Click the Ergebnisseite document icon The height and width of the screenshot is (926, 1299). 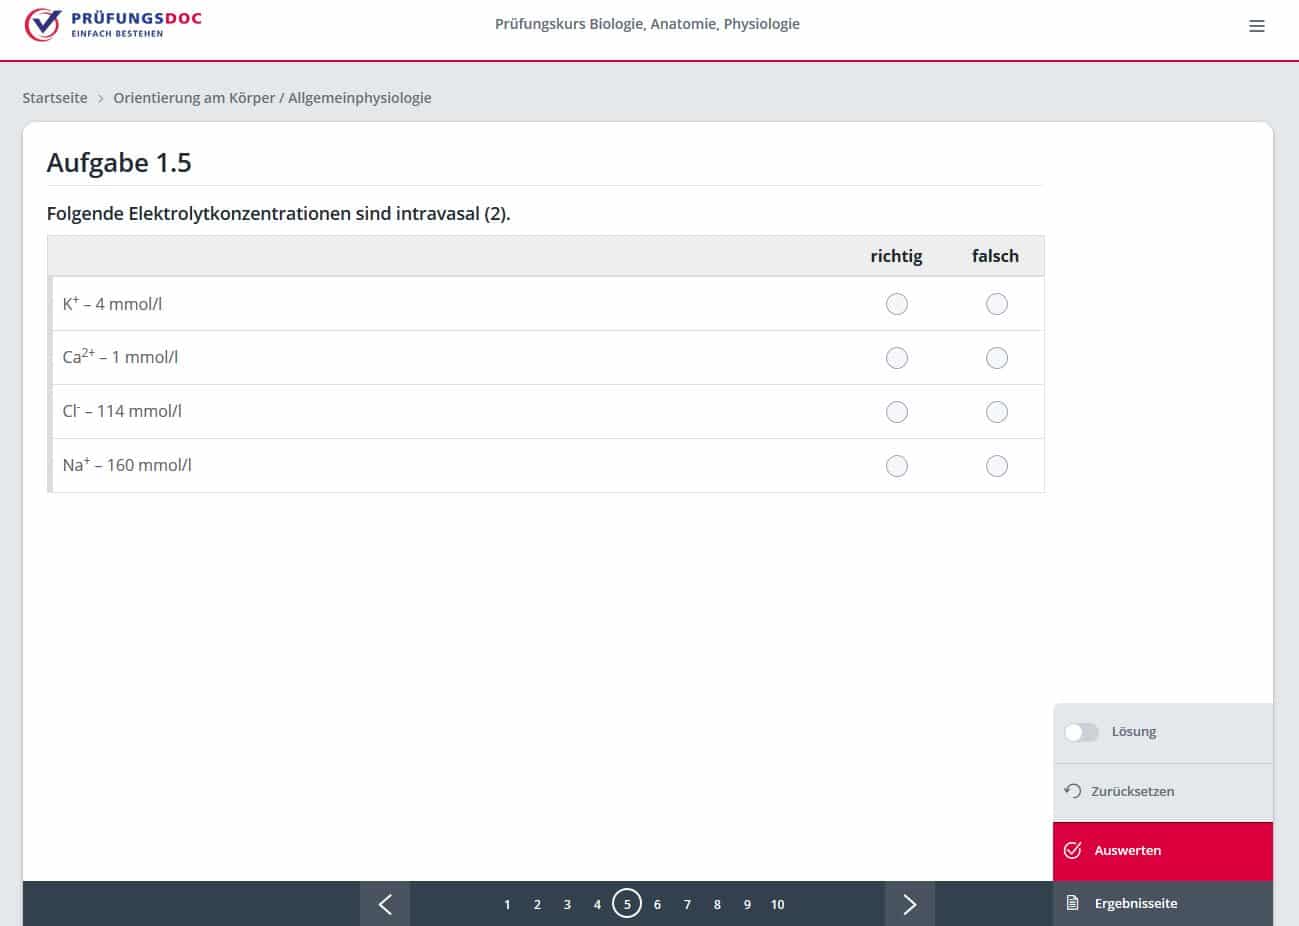1073,903
